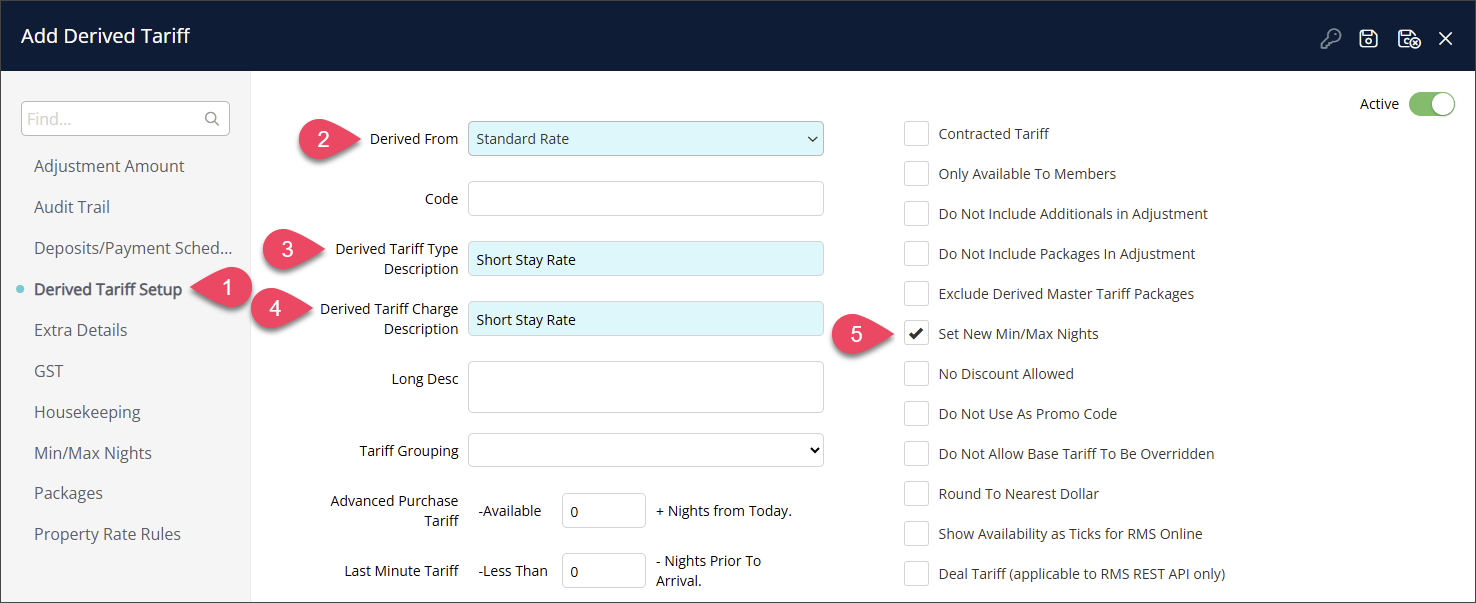Check the Contracted Tariff checkbox
Image resolution: width=1476 pixels, height=603 pixels.
tap(916, 133)
